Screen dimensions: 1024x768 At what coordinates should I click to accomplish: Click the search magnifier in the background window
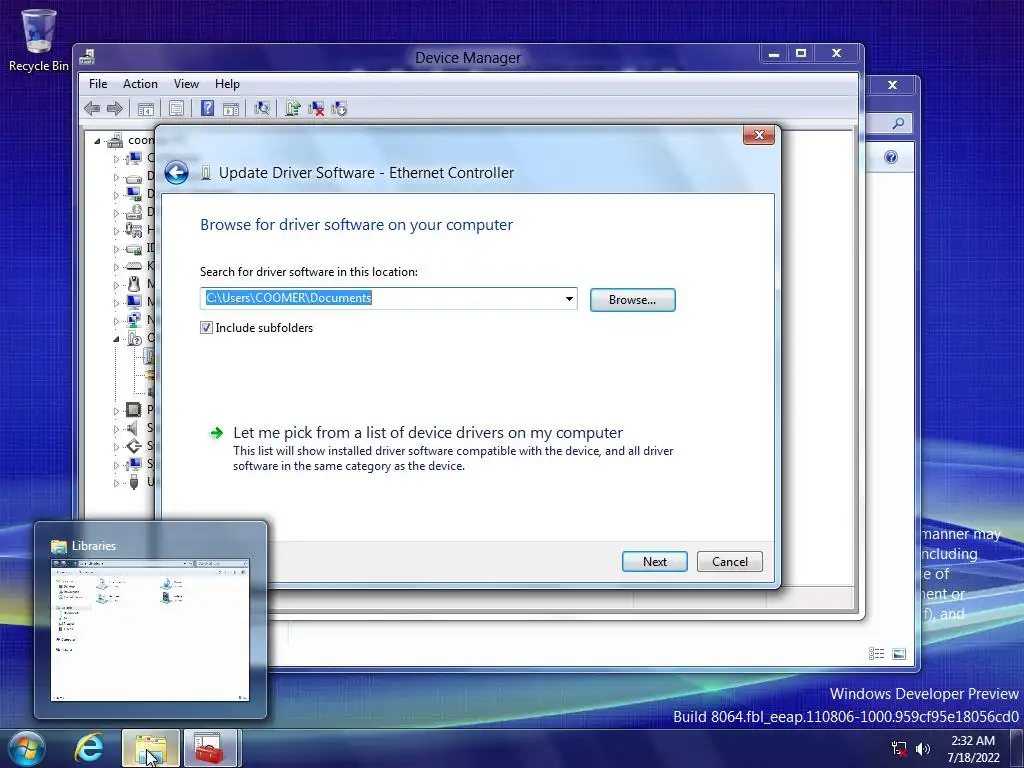pyautogui.click(x=899, y=123)
